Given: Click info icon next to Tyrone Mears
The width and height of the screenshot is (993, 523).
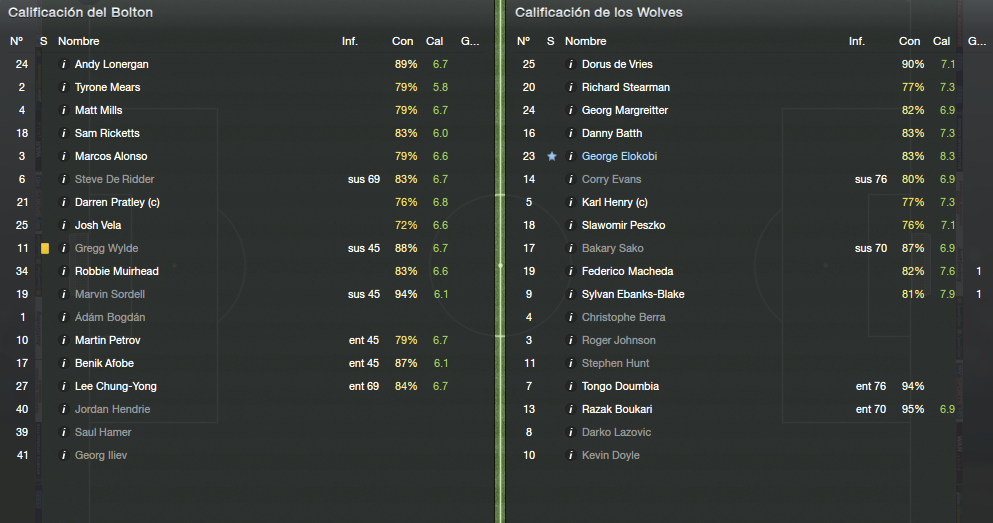Looking at the screenshot, I should 63,87.
